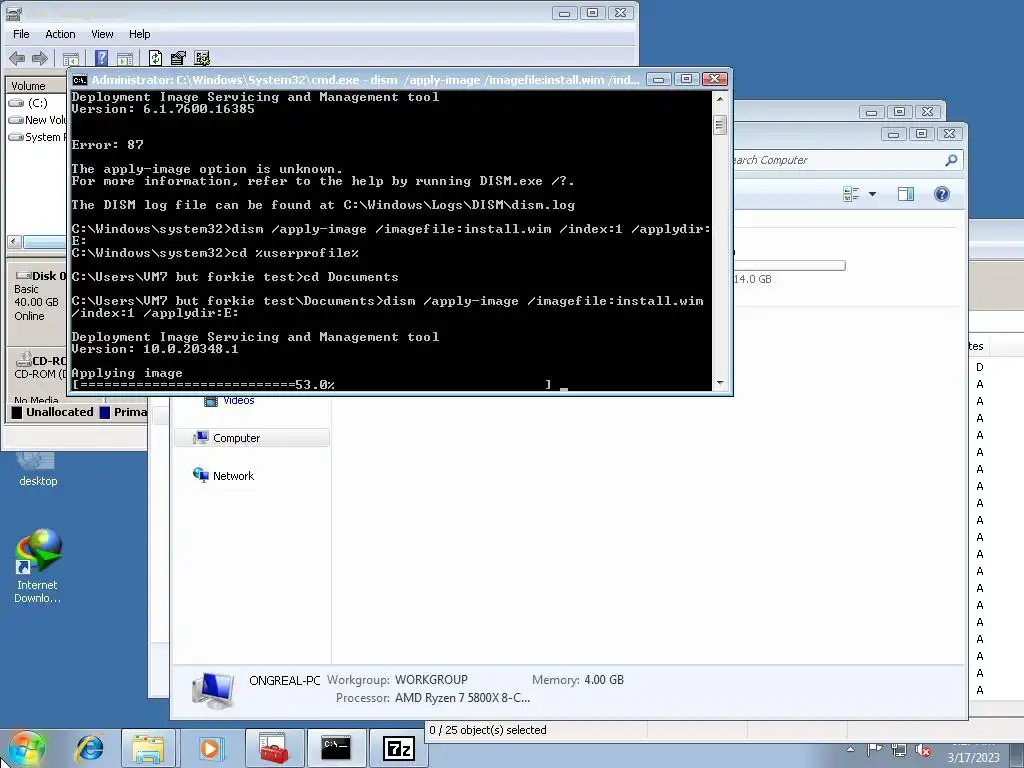
Task: Click the Explorer help question mark icon
Action: click(941, 194)
